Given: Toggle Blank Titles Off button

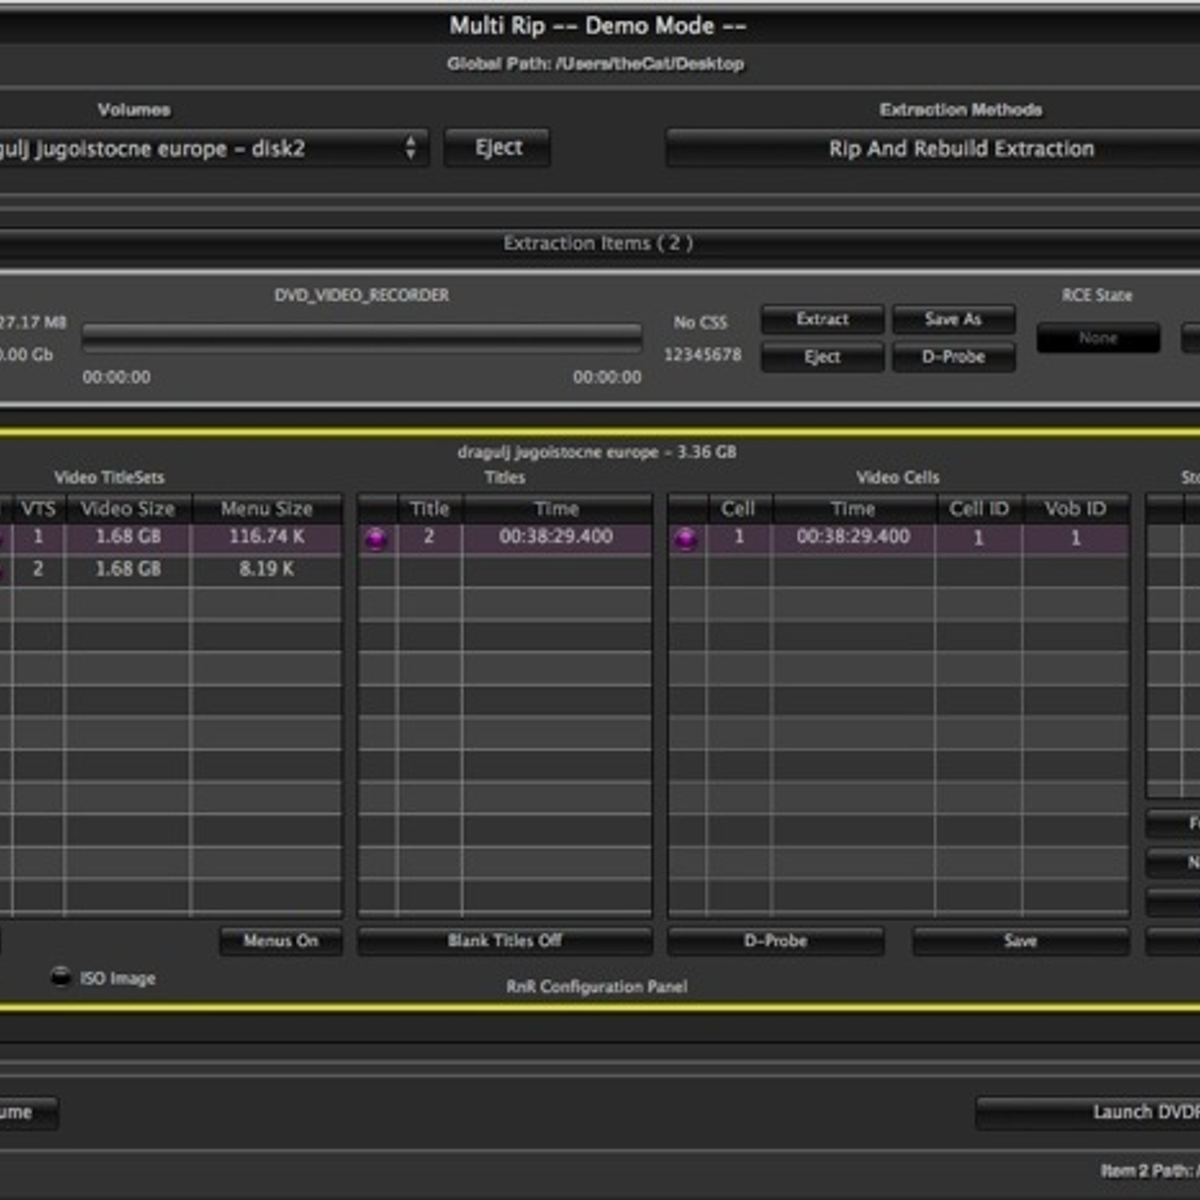Looking at the screenshot, I should click(x=505, y=941).
